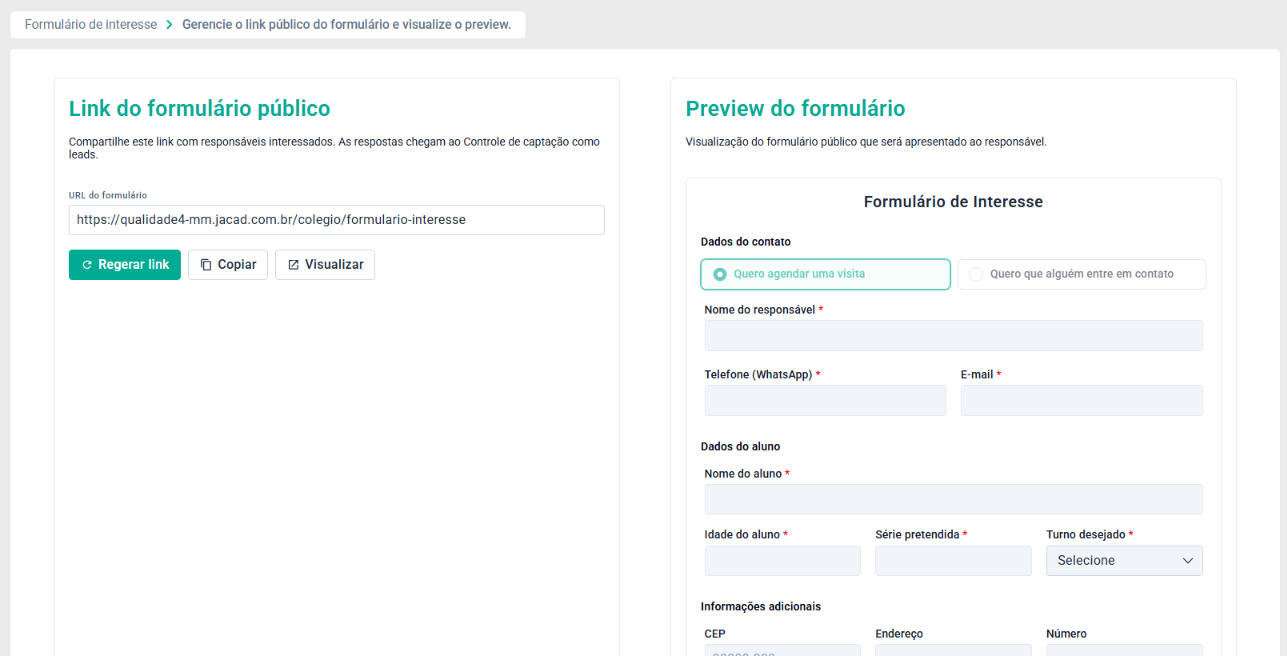Focus the Nome do responsável field

point(954,336)
